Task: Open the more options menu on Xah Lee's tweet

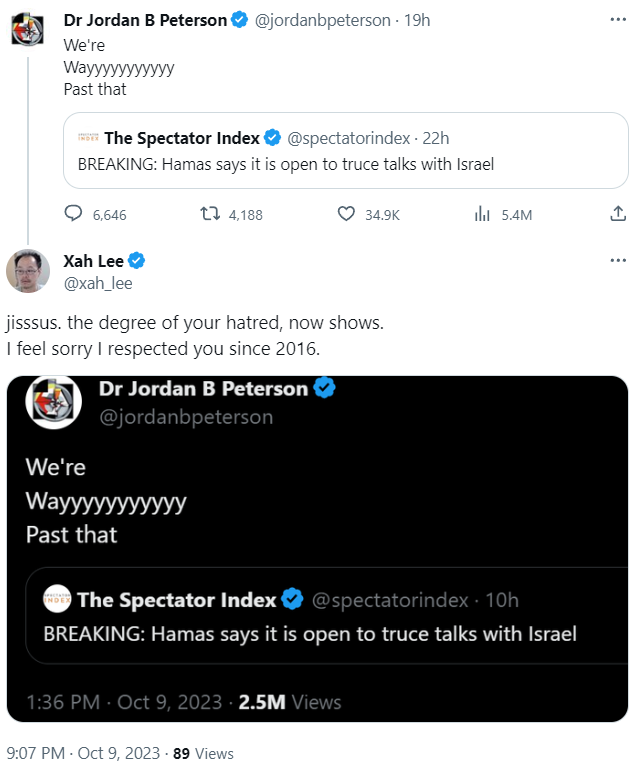Action: point(618,261)
